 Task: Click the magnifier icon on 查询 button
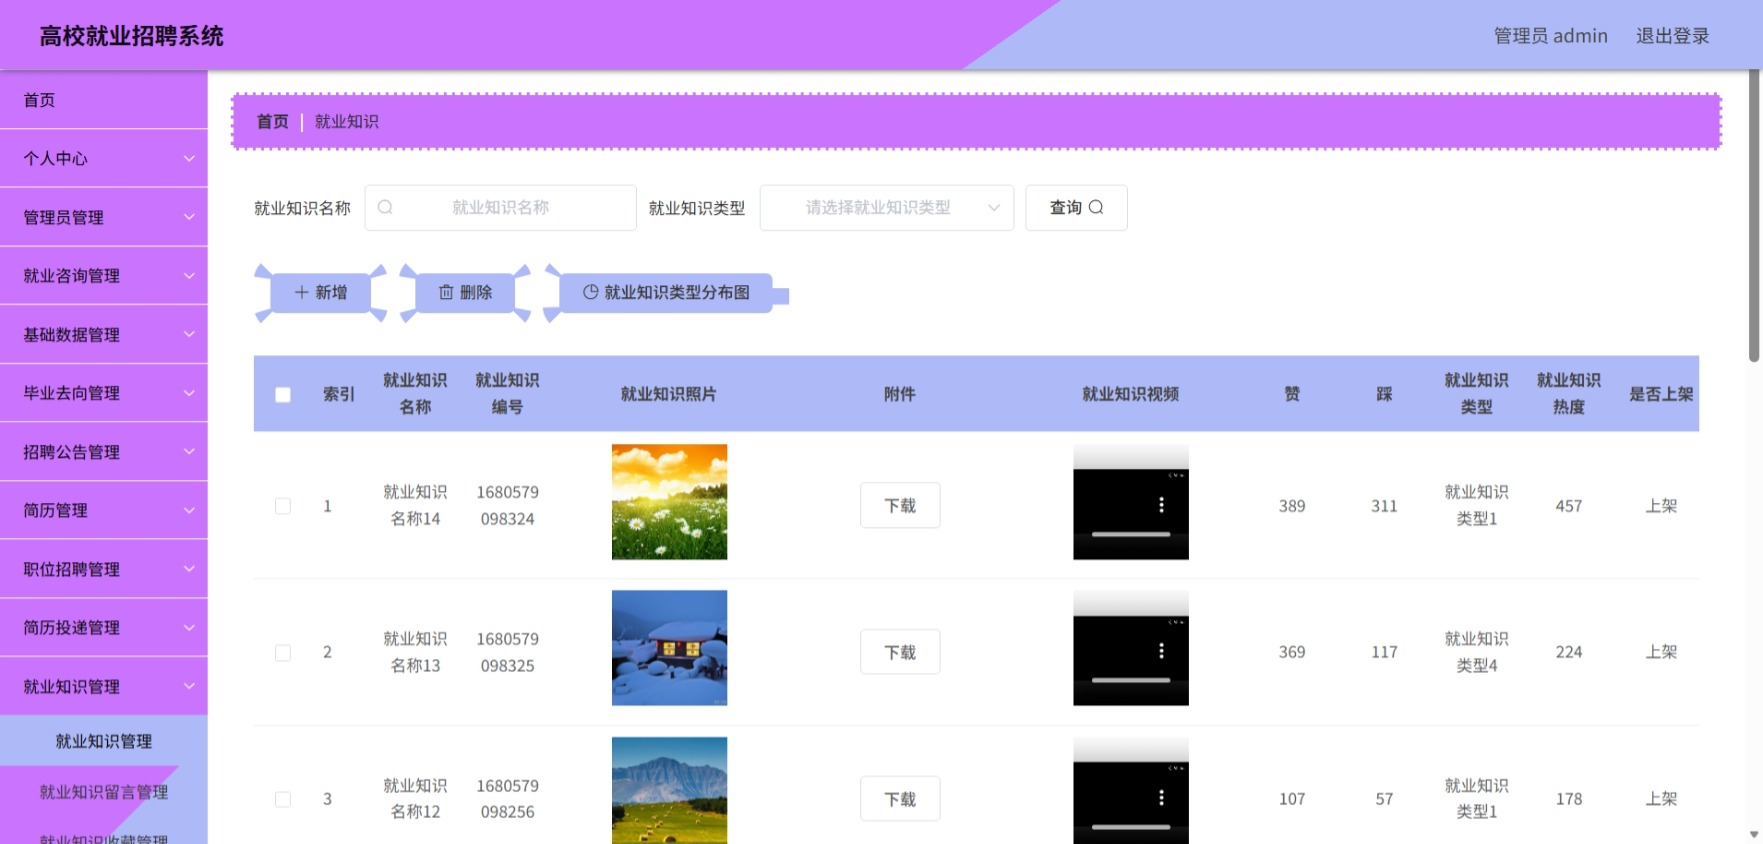(x=1096, y=207)
